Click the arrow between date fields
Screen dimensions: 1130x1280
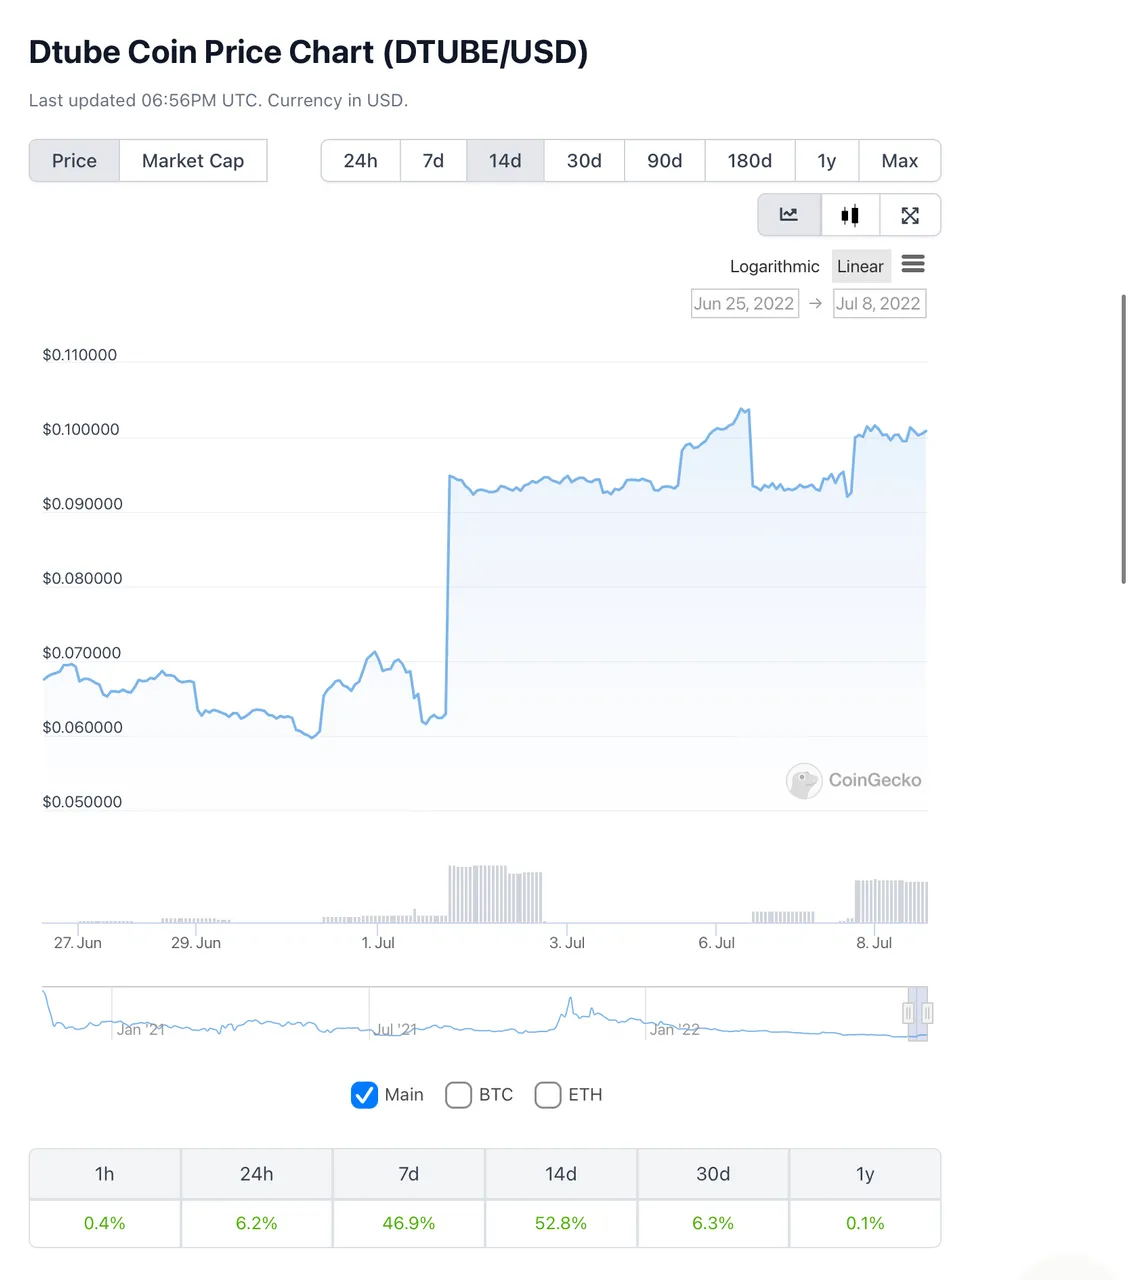[816, 303]
